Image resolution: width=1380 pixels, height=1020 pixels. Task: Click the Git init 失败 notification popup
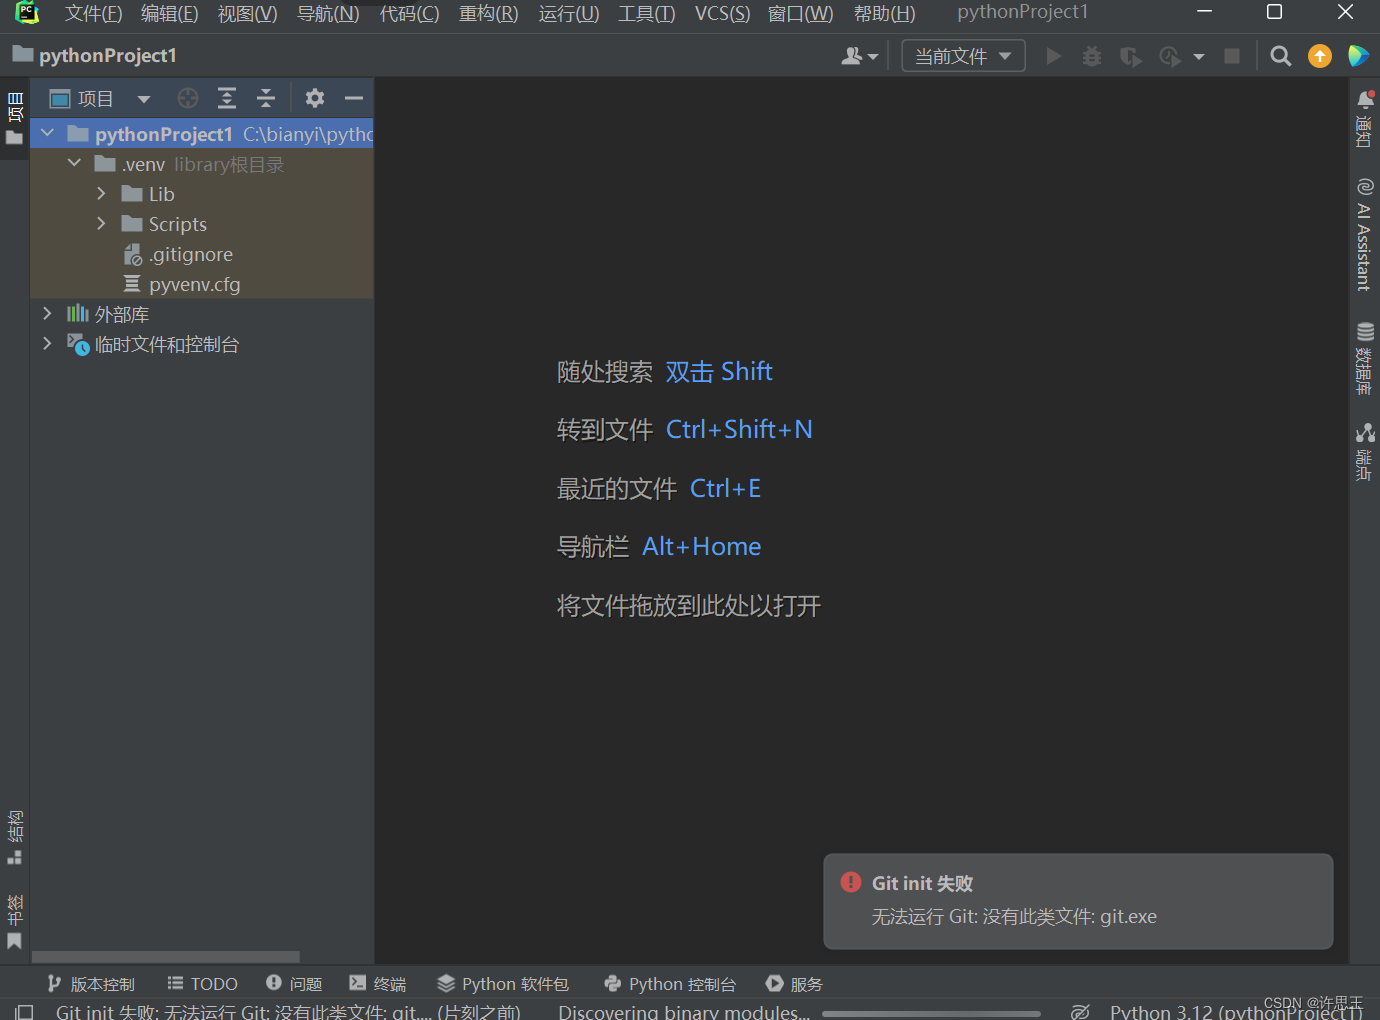click(x=1078, y=901)
